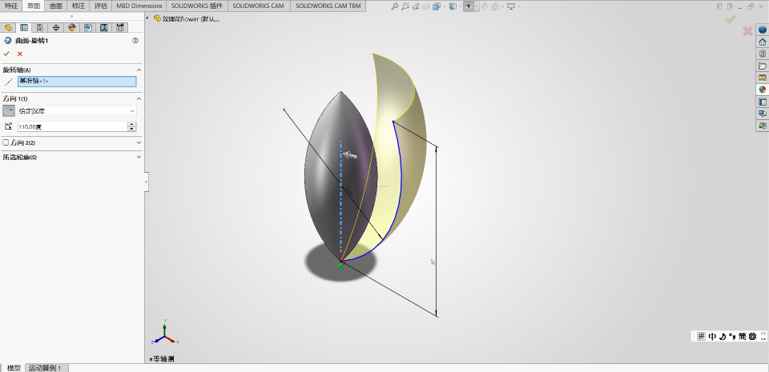Open the Design Library task pane tab
The image size is (769, 372).
[762, 54]
